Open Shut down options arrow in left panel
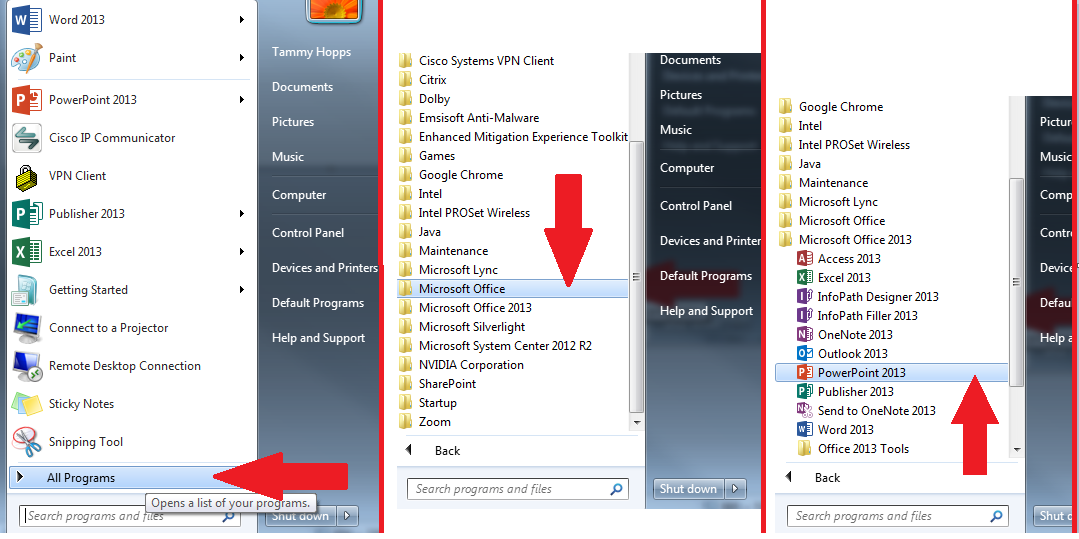This screenshot has width=1079, height=539. tap(348, 516)
